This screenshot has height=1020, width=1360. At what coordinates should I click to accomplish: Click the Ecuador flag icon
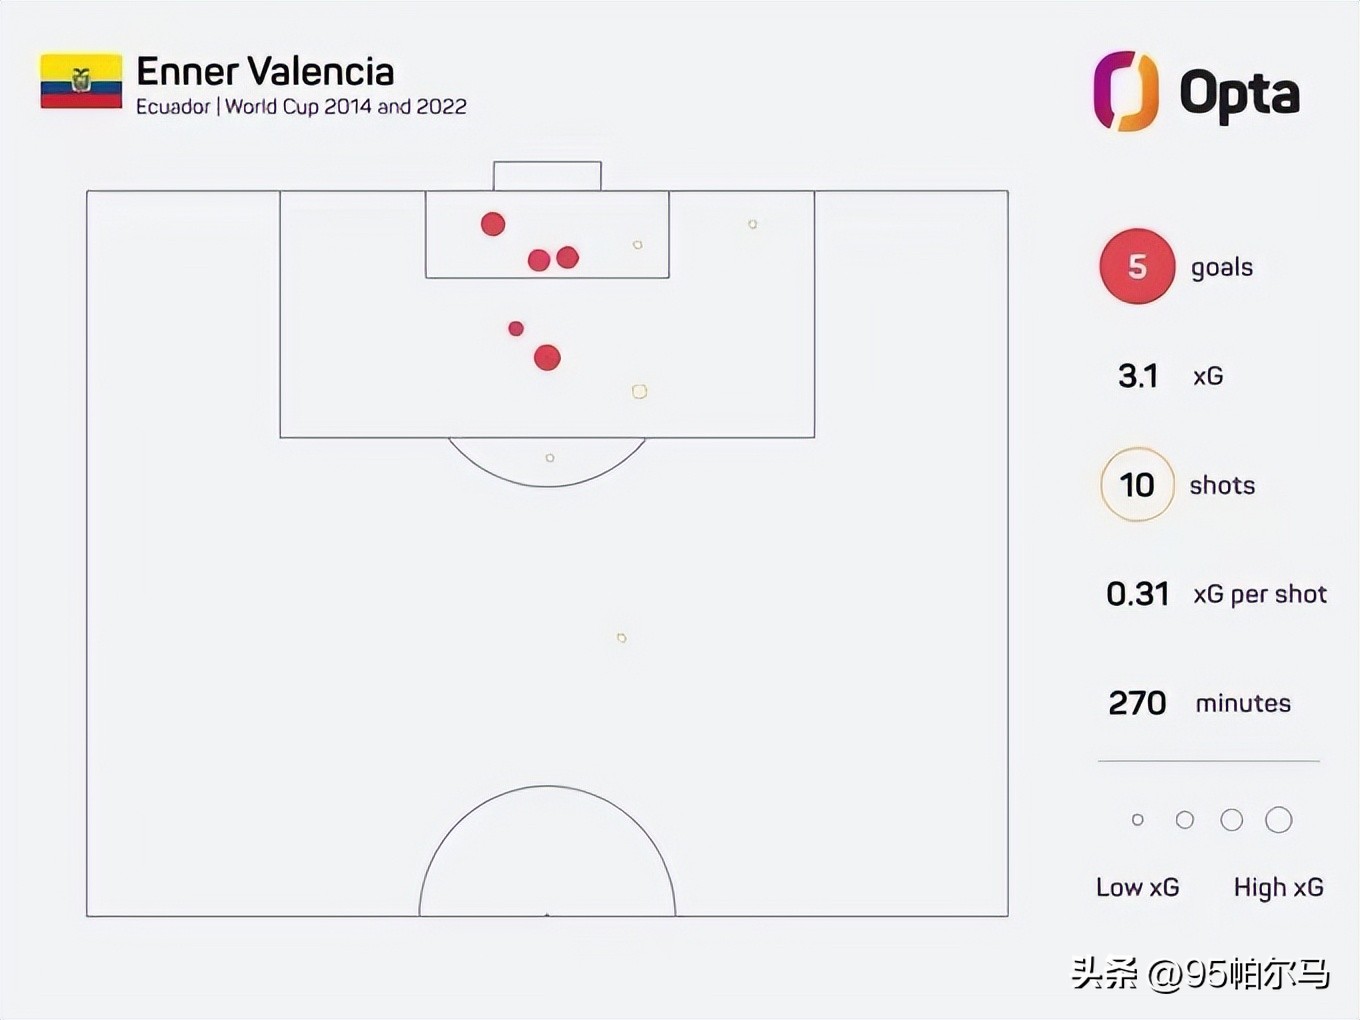81,81
